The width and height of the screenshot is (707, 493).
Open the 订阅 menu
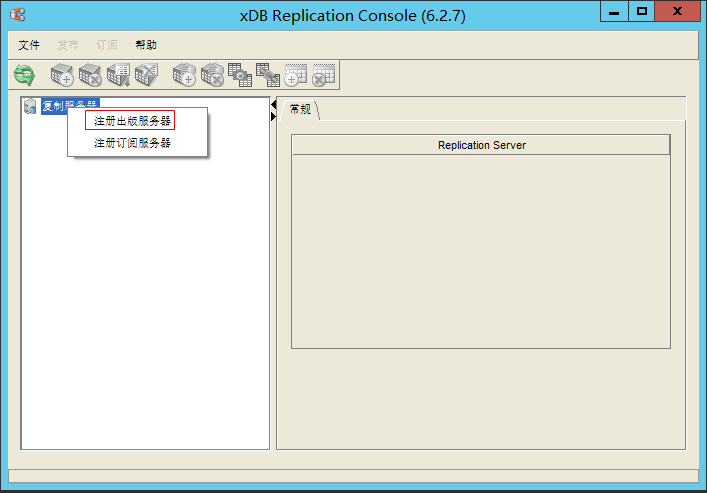click(x=107, y=45)
